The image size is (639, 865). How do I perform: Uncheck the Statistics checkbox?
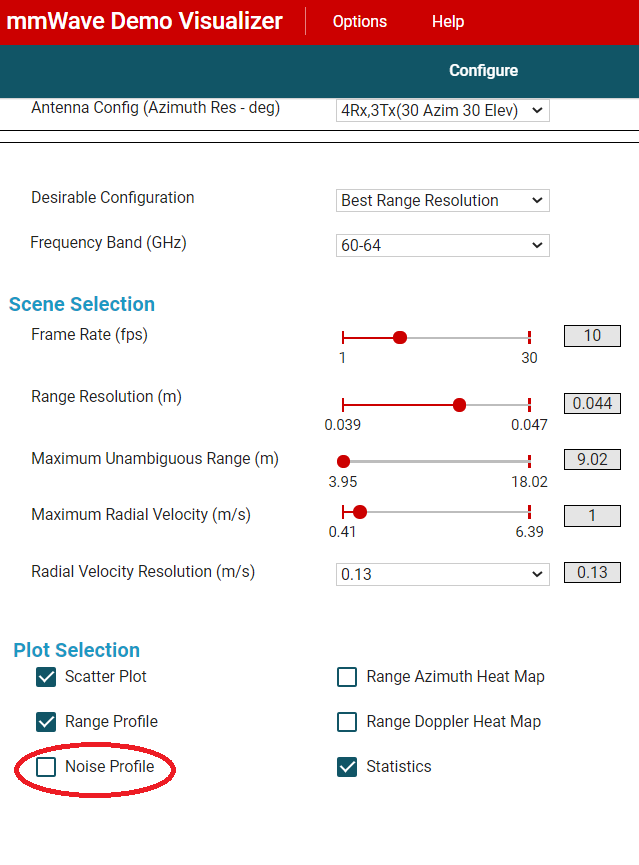[x=347, y=767]
